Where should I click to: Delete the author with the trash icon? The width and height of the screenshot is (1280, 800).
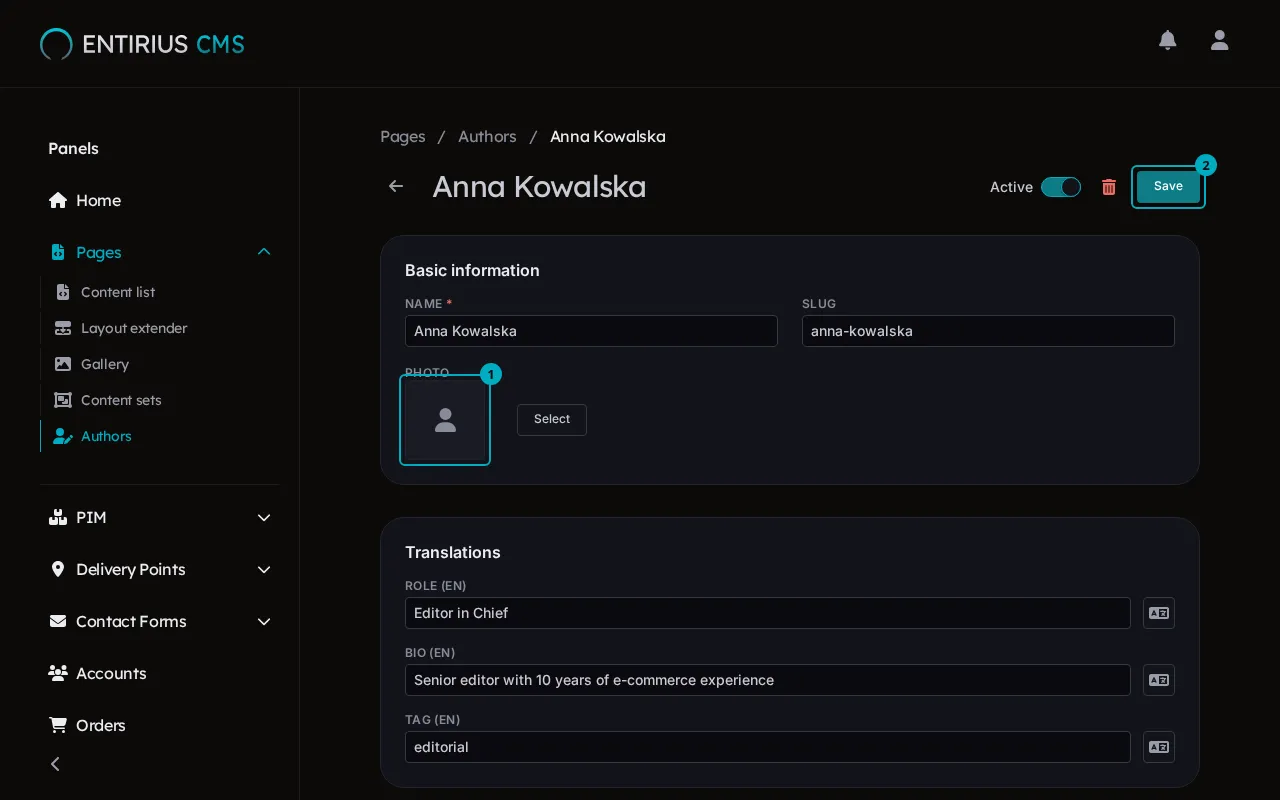coord(1109,187)
